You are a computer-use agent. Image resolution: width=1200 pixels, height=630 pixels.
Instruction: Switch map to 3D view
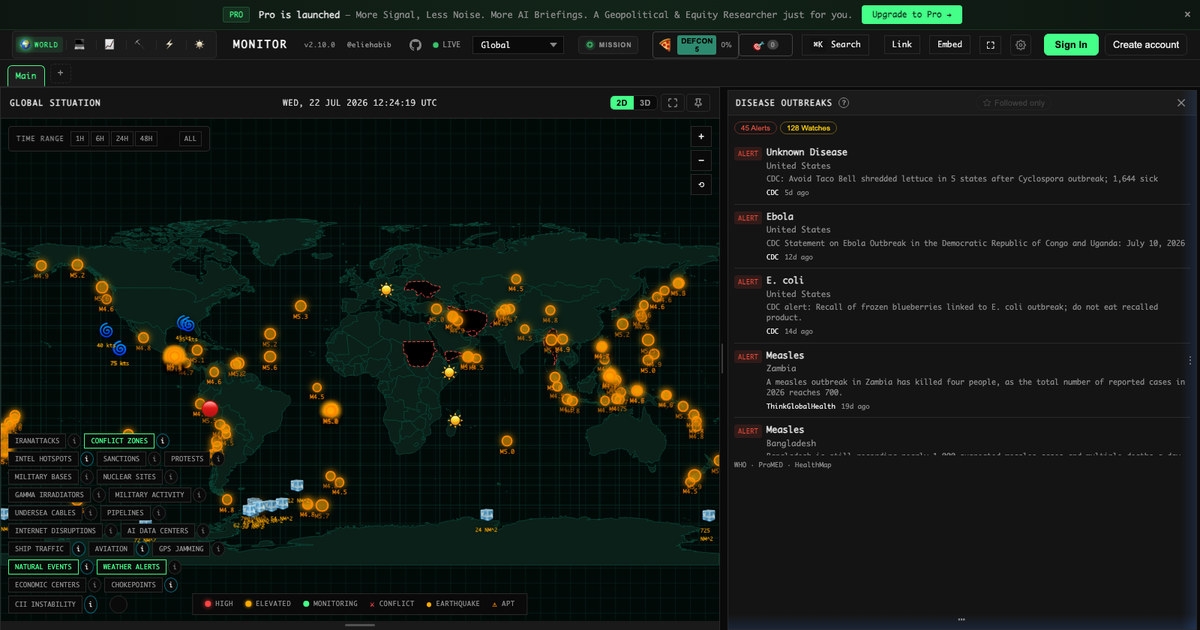645,103
